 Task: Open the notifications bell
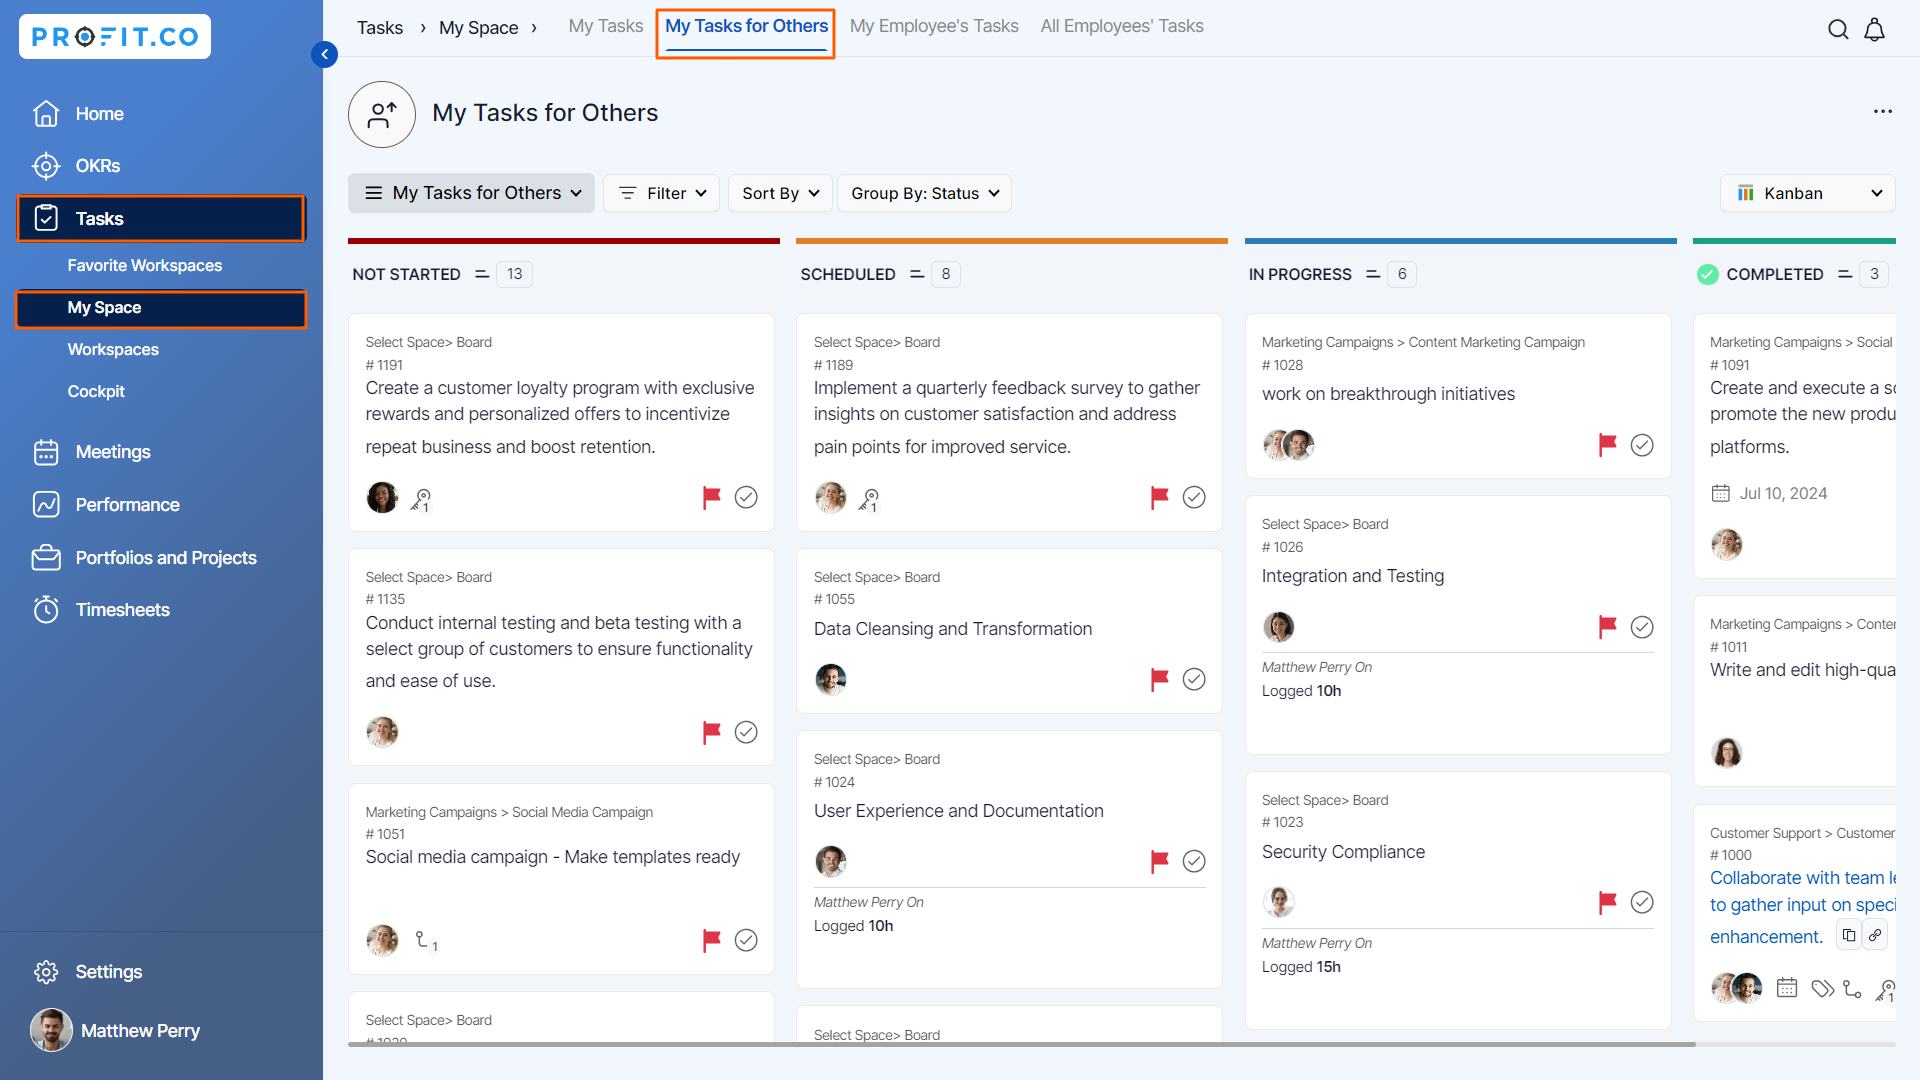point(1875,29)
